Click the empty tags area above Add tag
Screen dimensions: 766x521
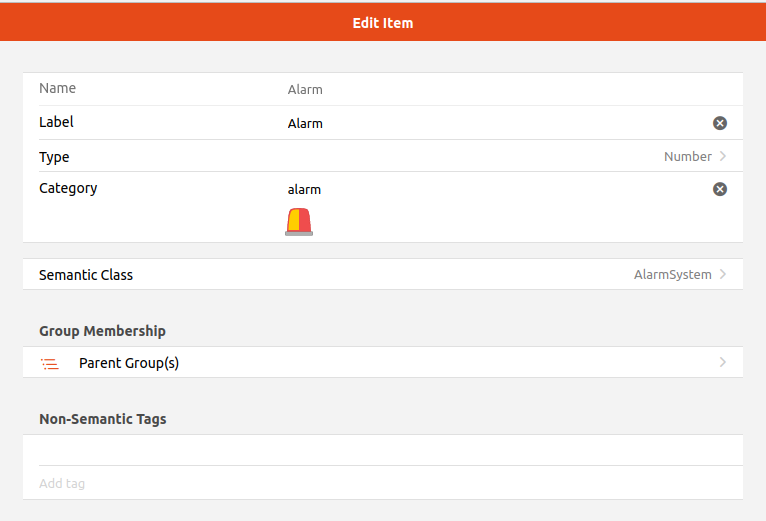(383, 450)
